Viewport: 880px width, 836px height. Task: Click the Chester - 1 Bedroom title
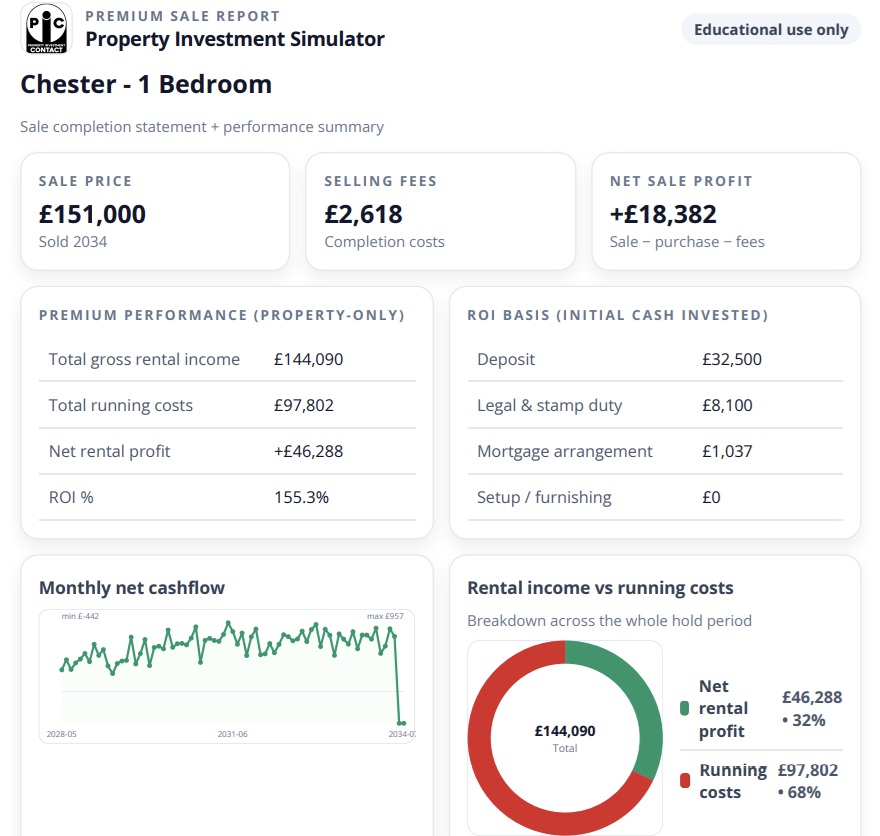pos(146,84)
